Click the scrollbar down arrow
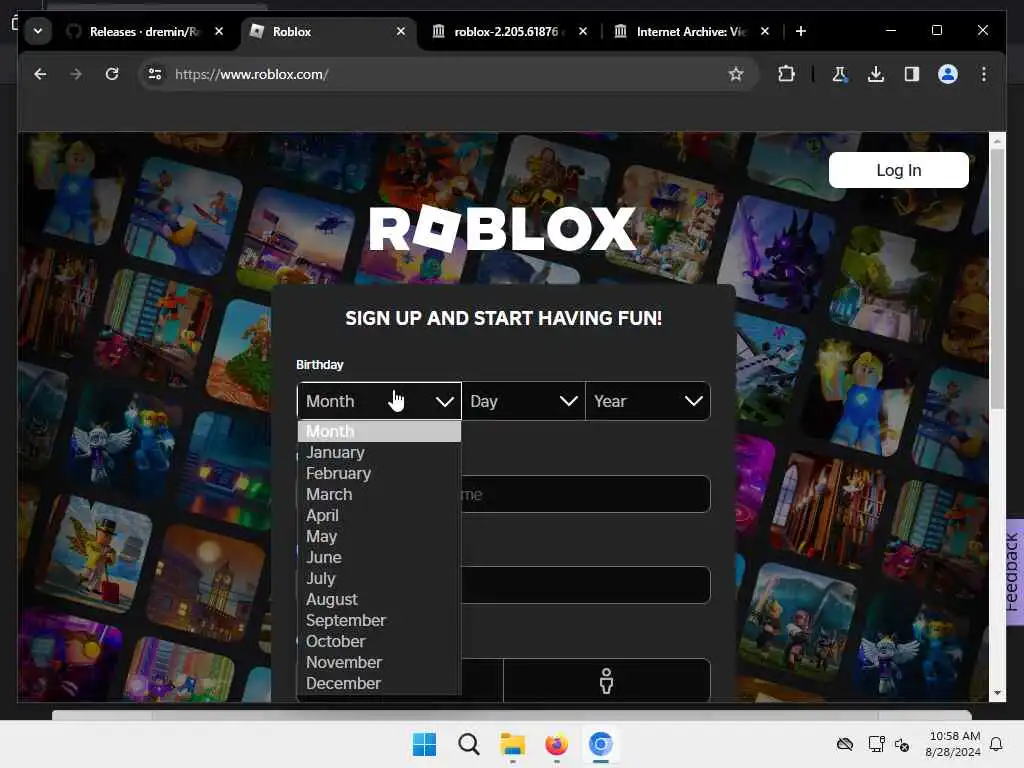The width and height of the screenshot is (1024, 768). (997, 693)
